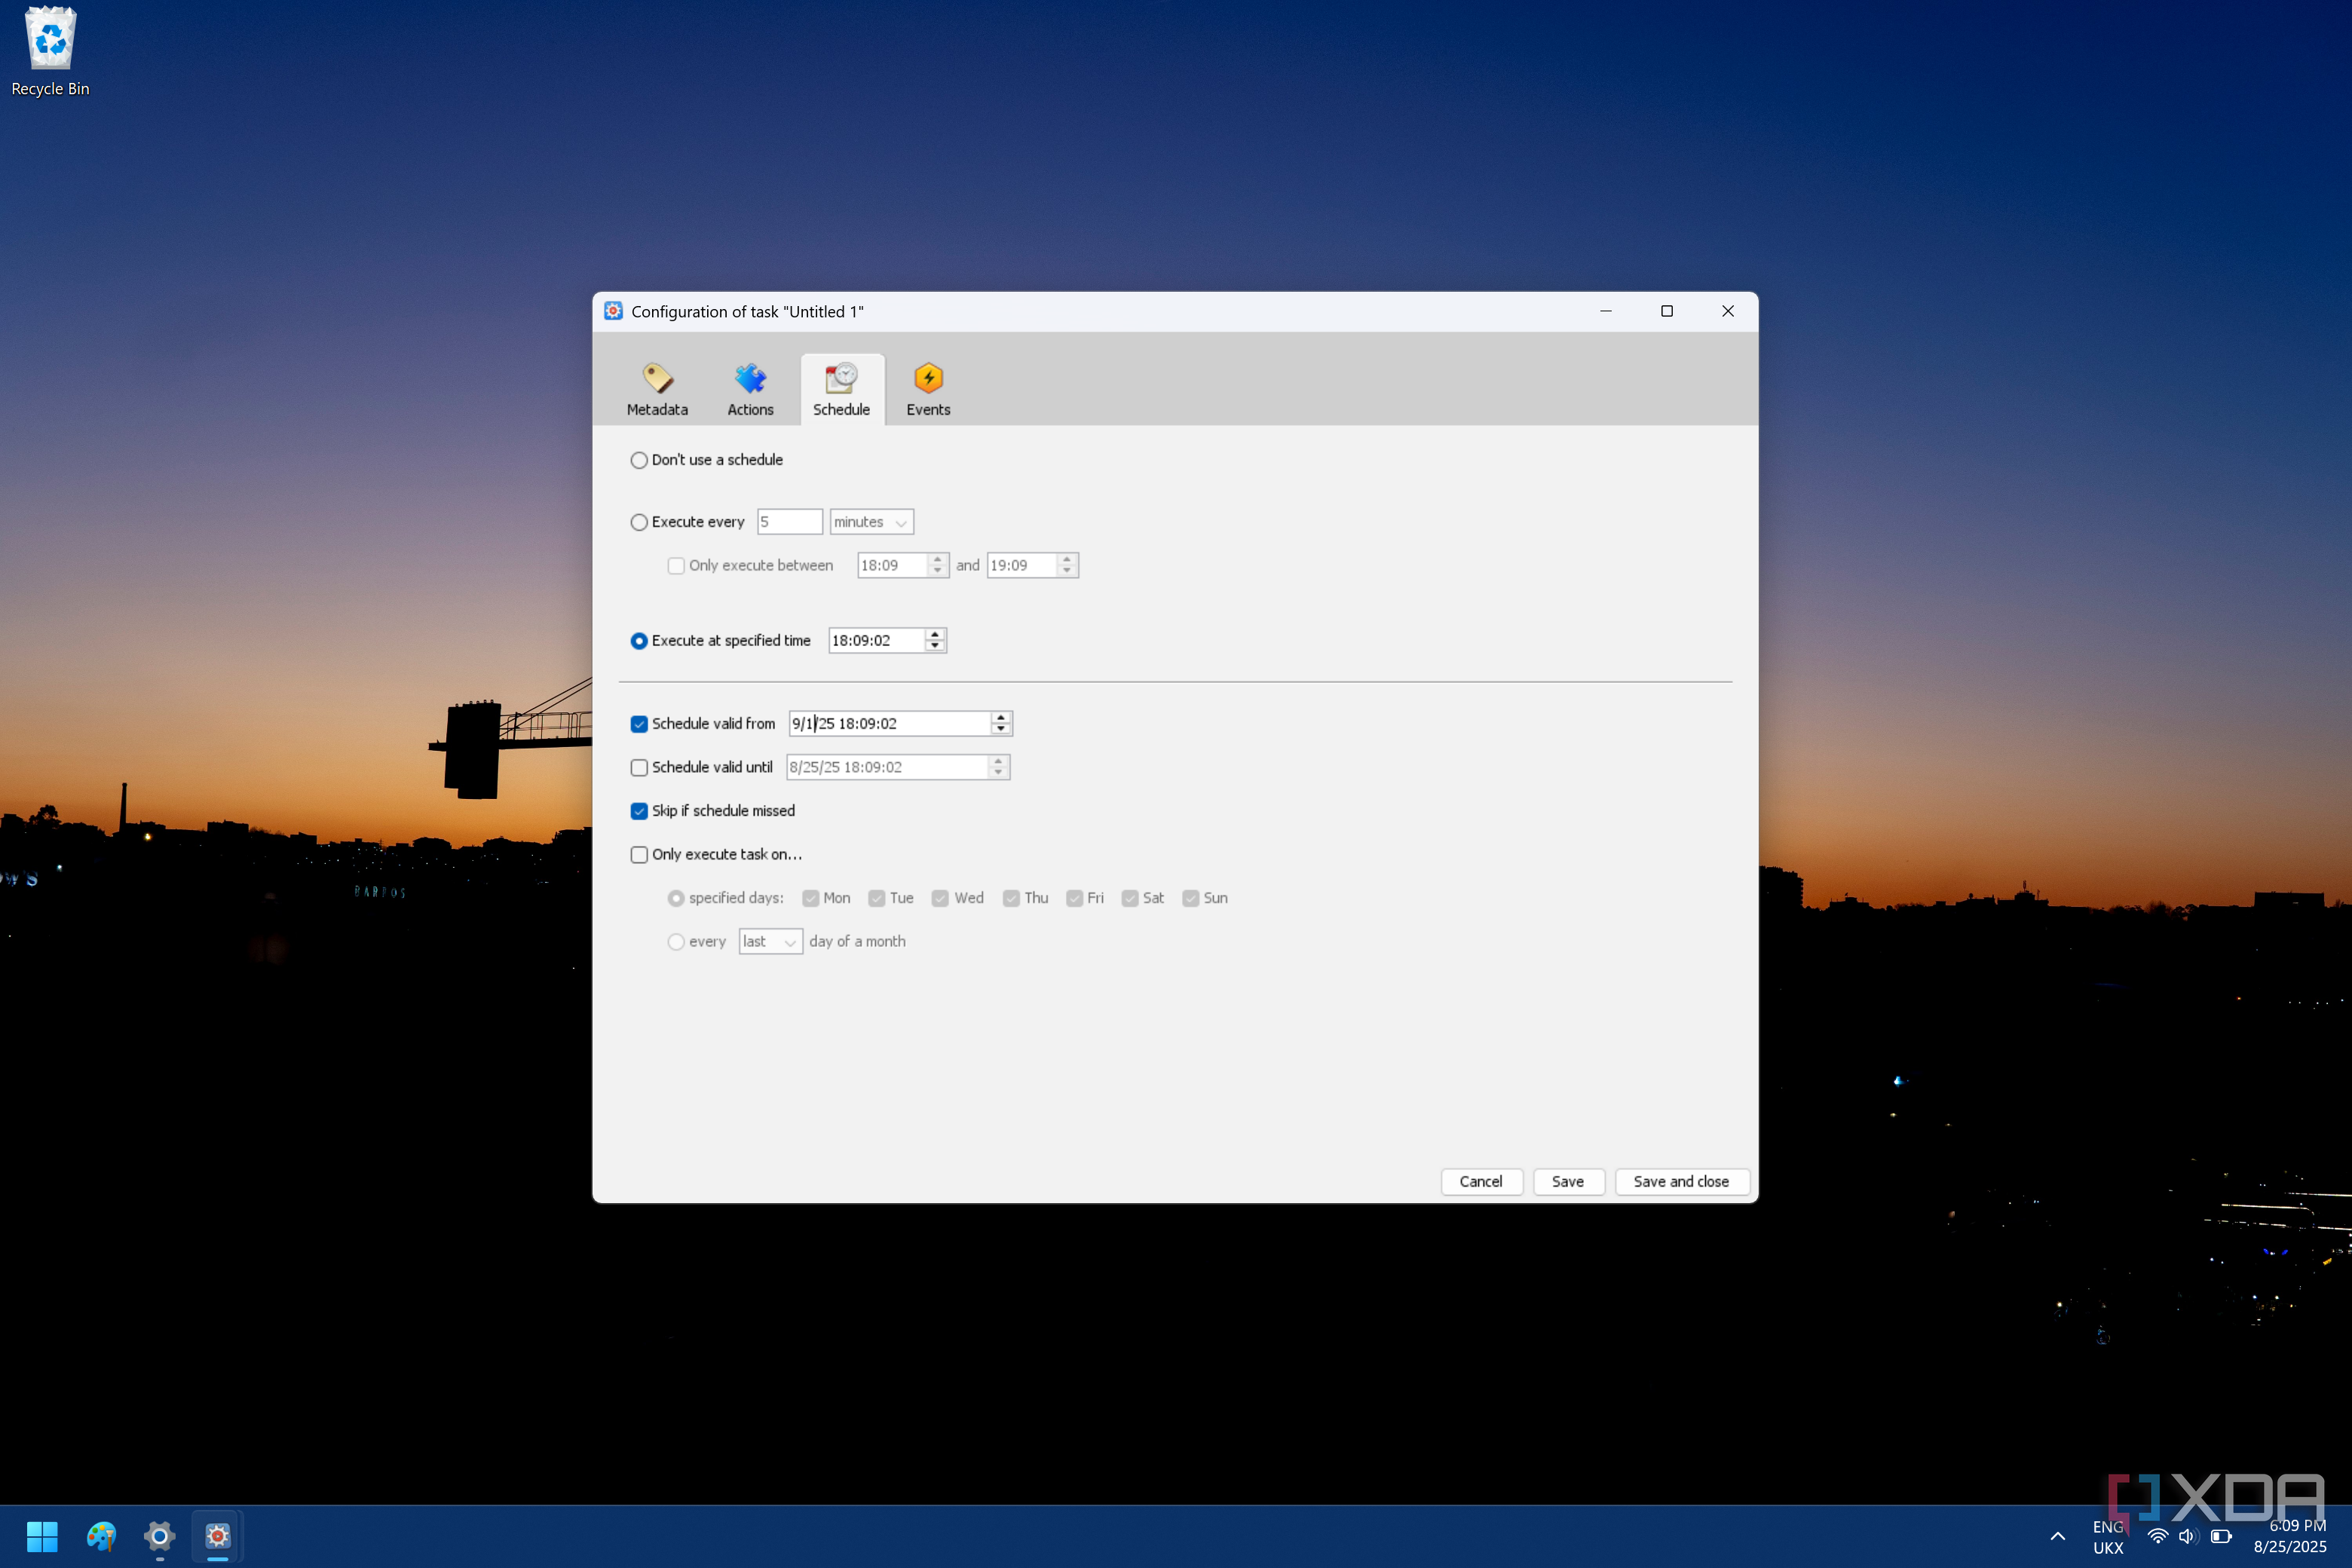Toggle the Wed day checkbox
The height and width of the screenshot is (1568, 2352).
[940, 899]
